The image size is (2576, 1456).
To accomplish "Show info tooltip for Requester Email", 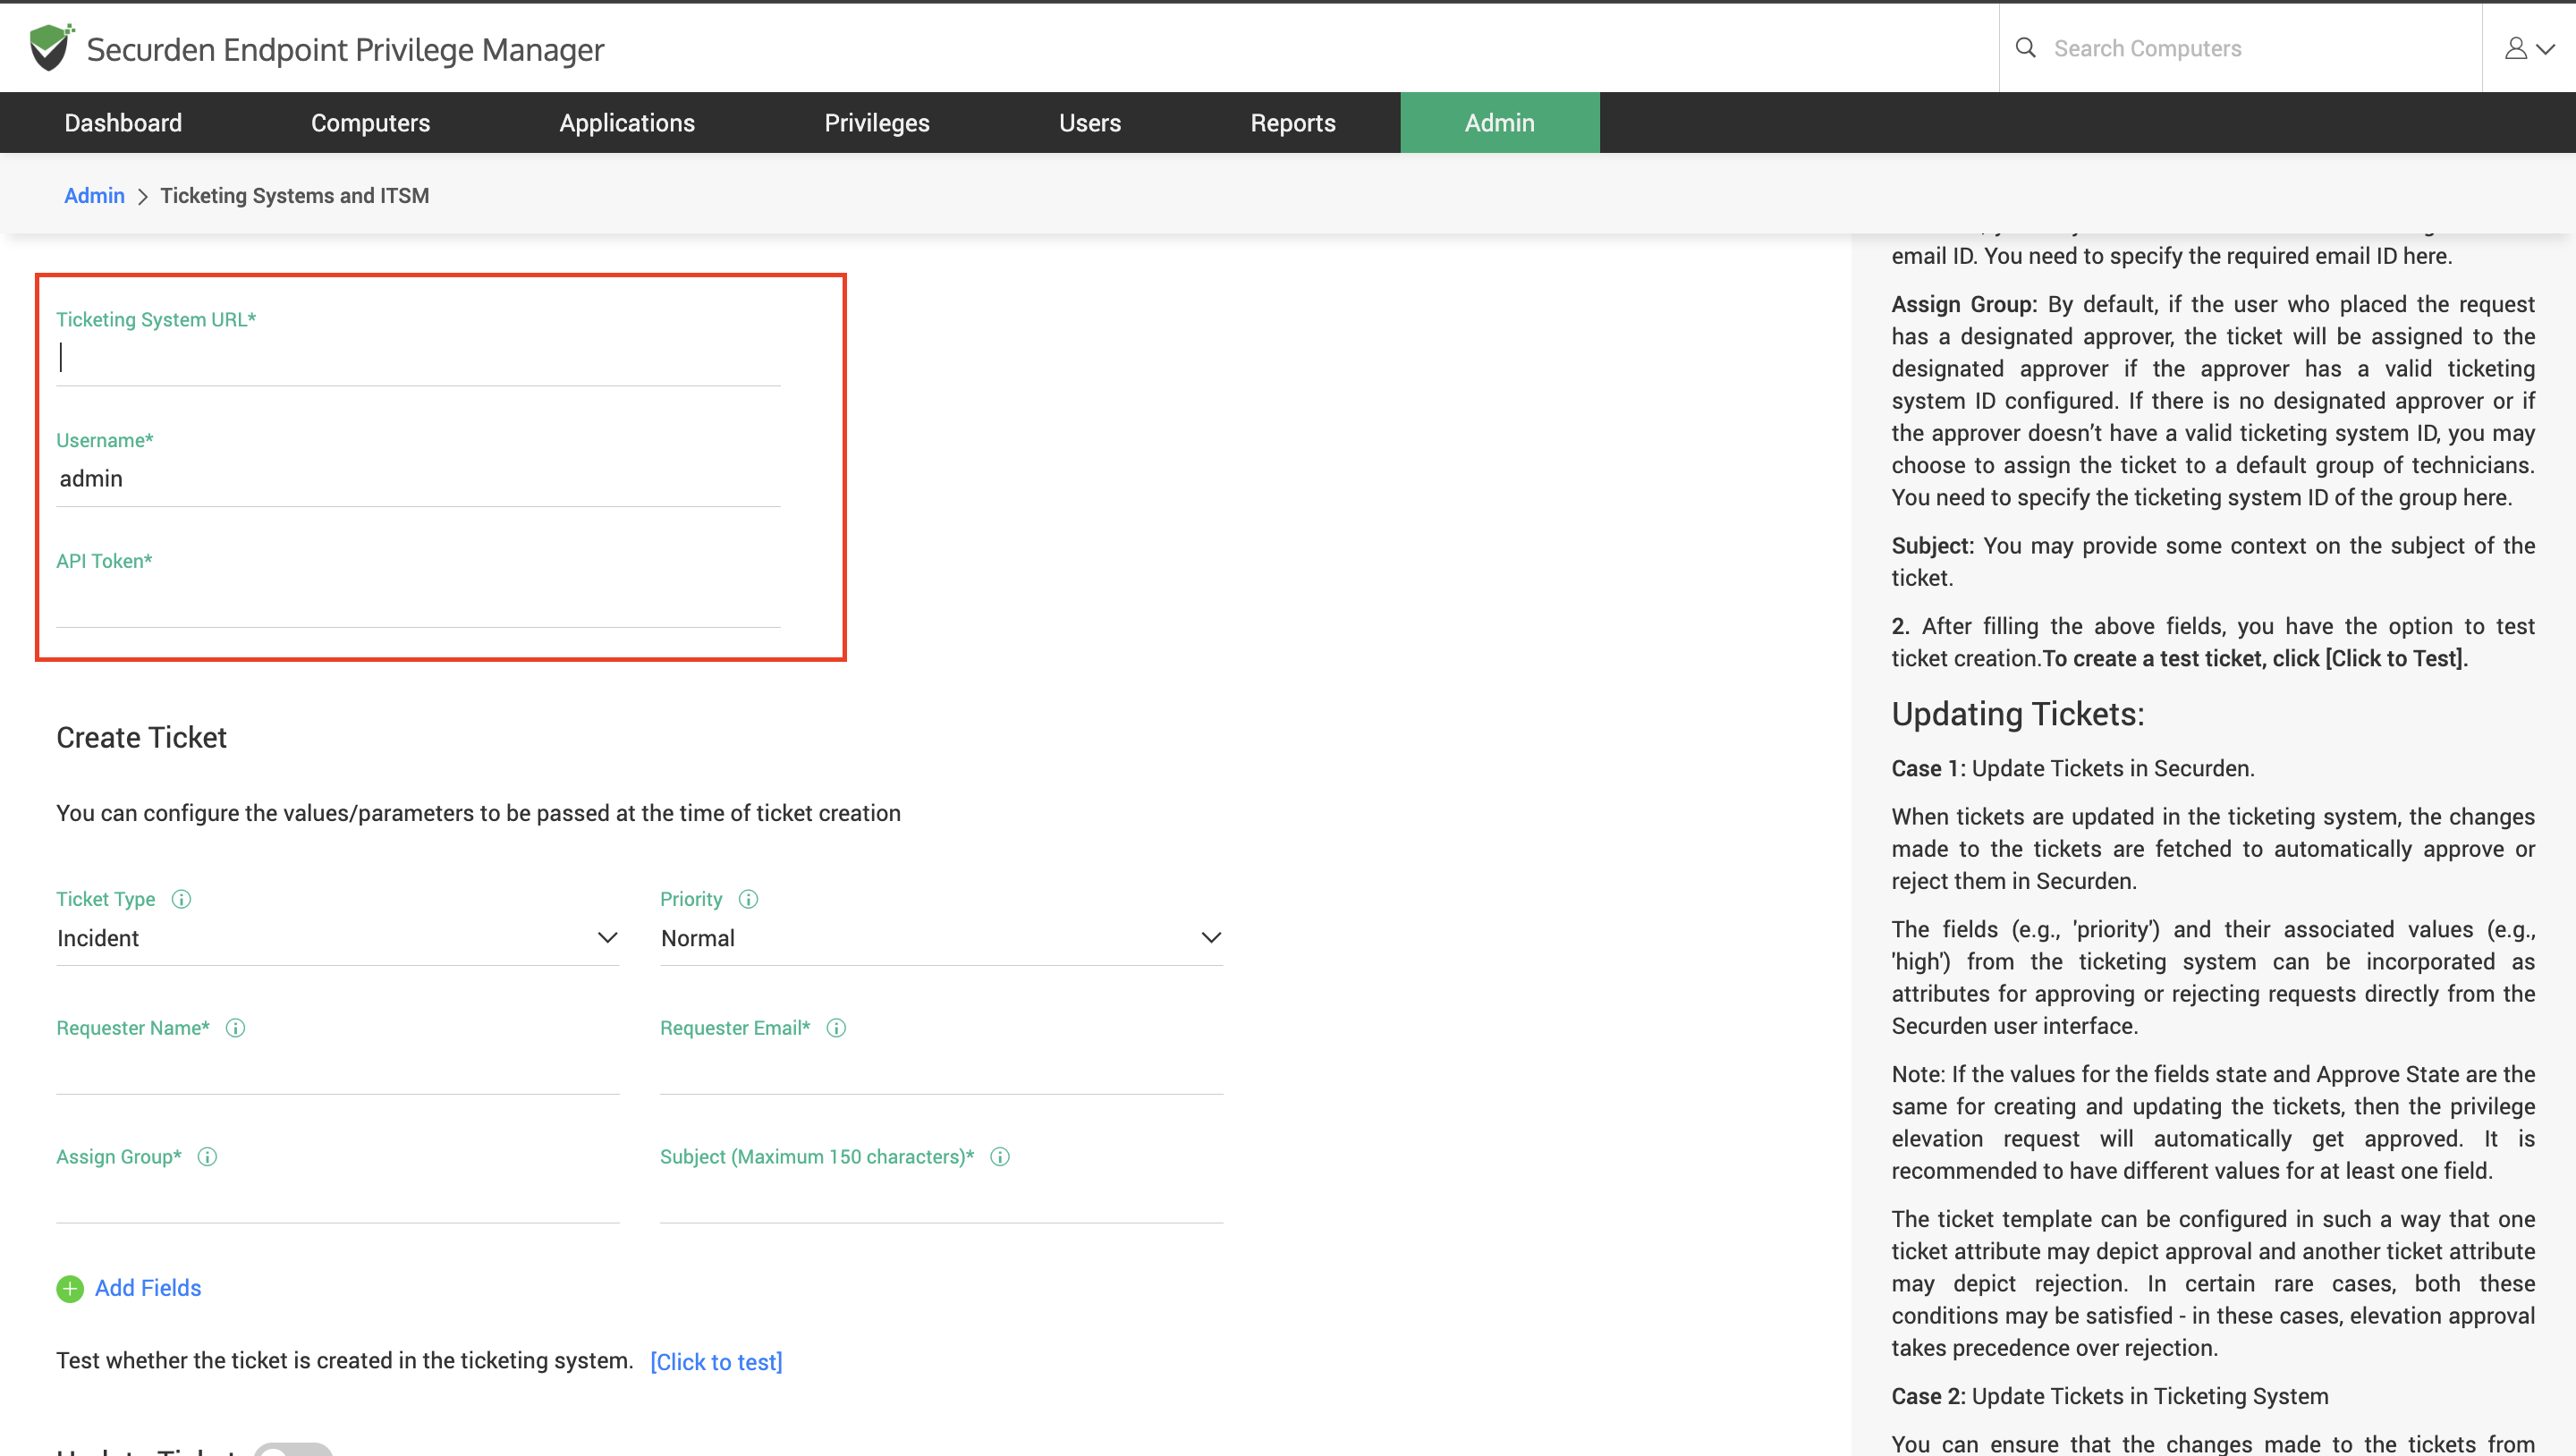I will (836, 1028).
